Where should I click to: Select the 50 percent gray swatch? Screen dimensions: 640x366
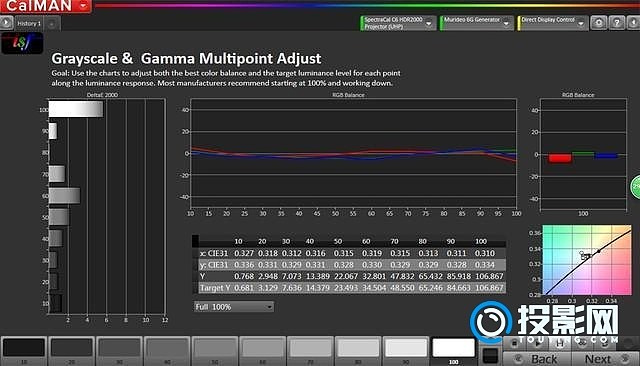pos(215,350)
